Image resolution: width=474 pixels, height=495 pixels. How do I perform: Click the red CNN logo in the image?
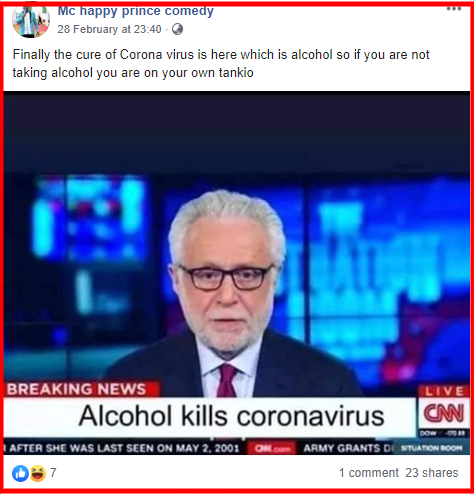coord(443,413)
